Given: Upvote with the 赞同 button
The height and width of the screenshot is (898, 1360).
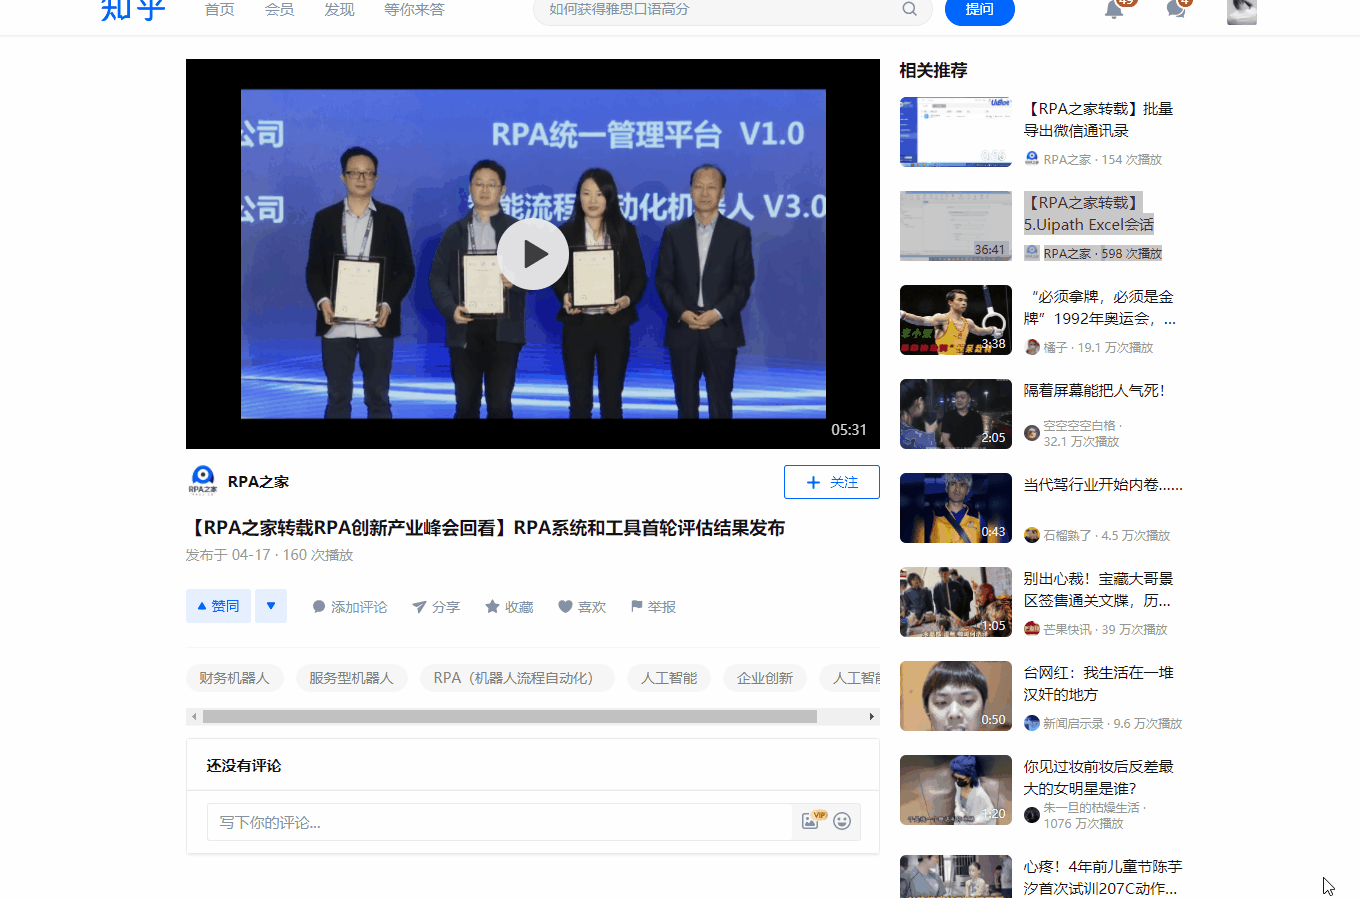Looking at the screenshot, I should click(x=219, y=606).
